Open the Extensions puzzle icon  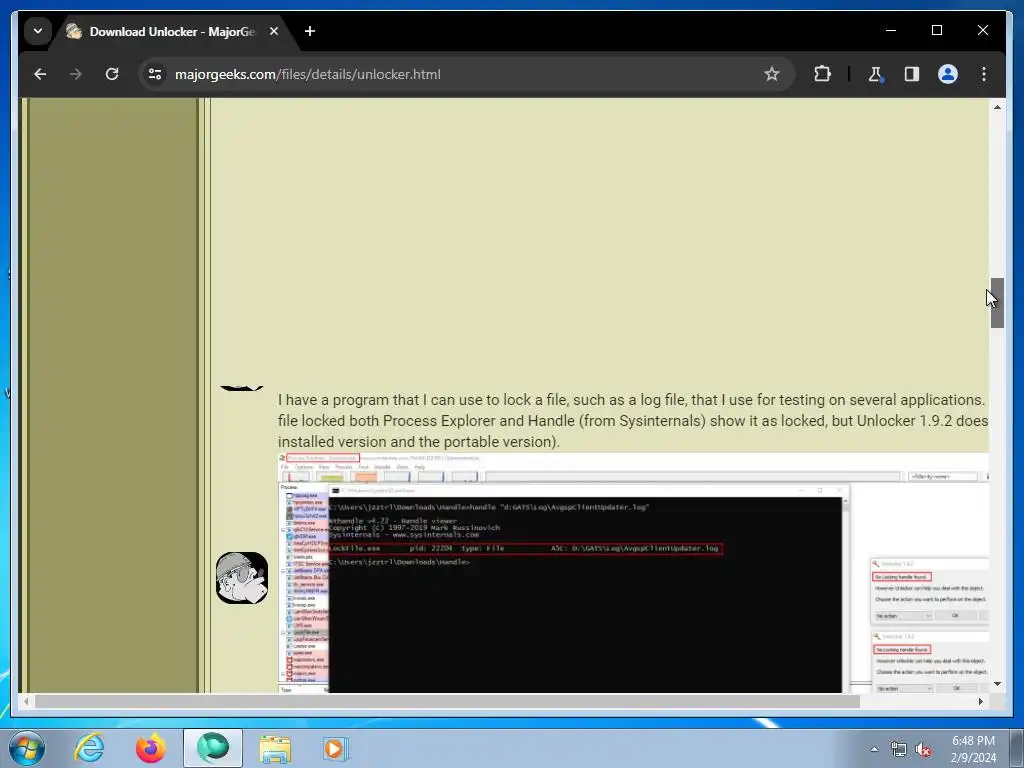pyautogui.click(x=822, y=74)
